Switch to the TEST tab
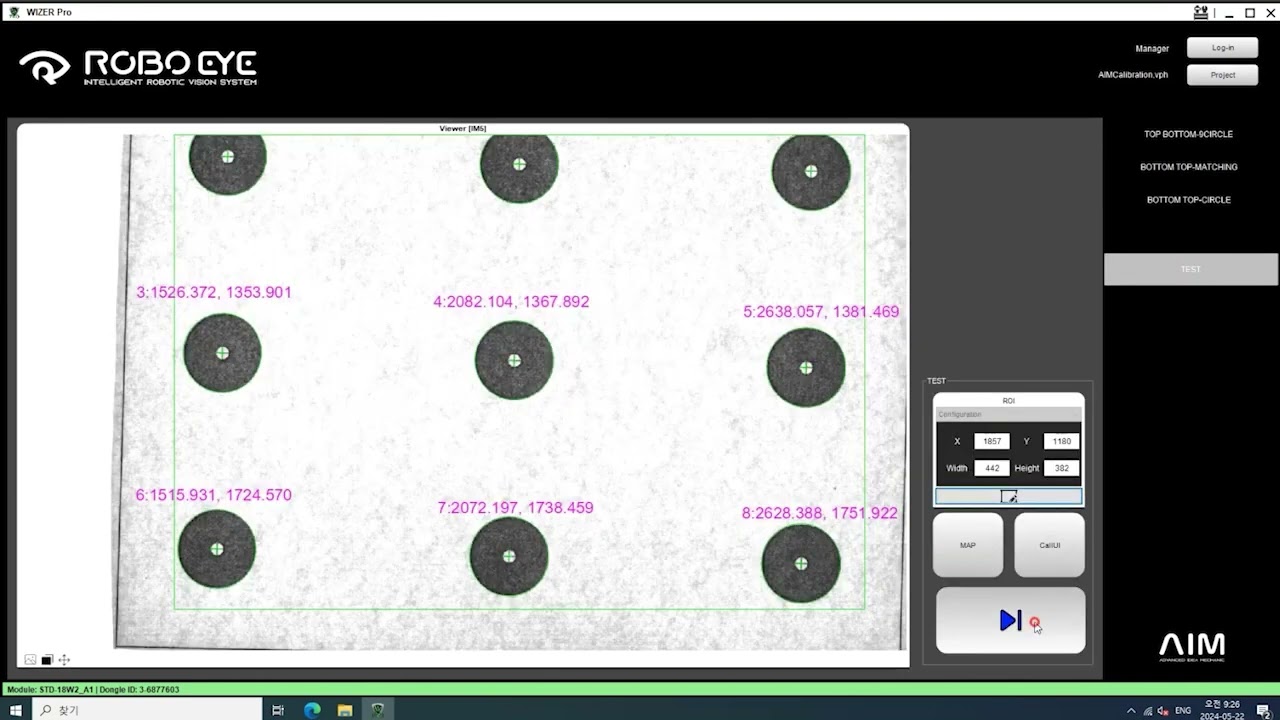This screenshot has height=720, width=1280. pos(1190,269)
